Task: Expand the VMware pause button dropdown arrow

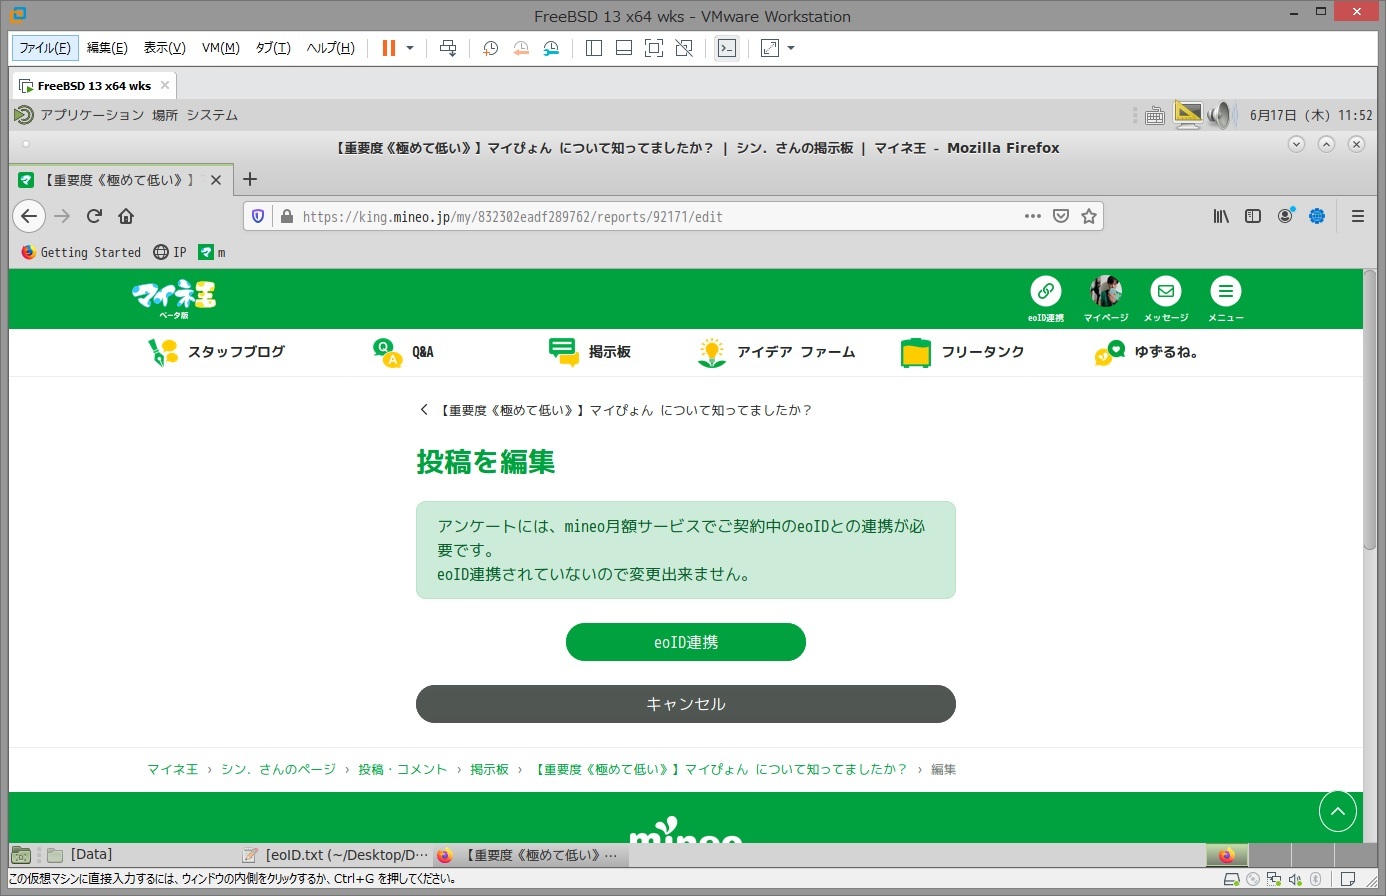Action: [410, 48]
